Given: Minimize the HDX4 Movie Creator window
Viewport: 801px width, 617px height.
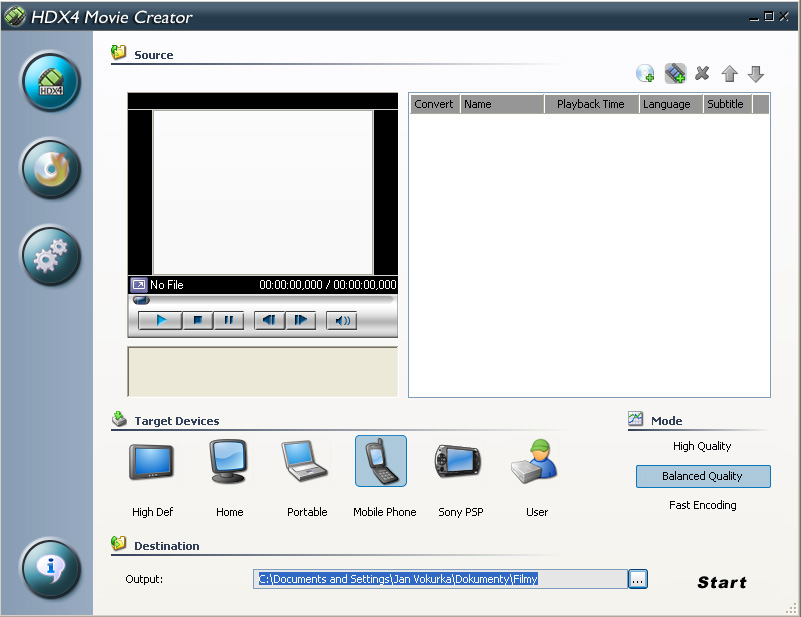Looking at the screenshot, I should pos(754,17).
